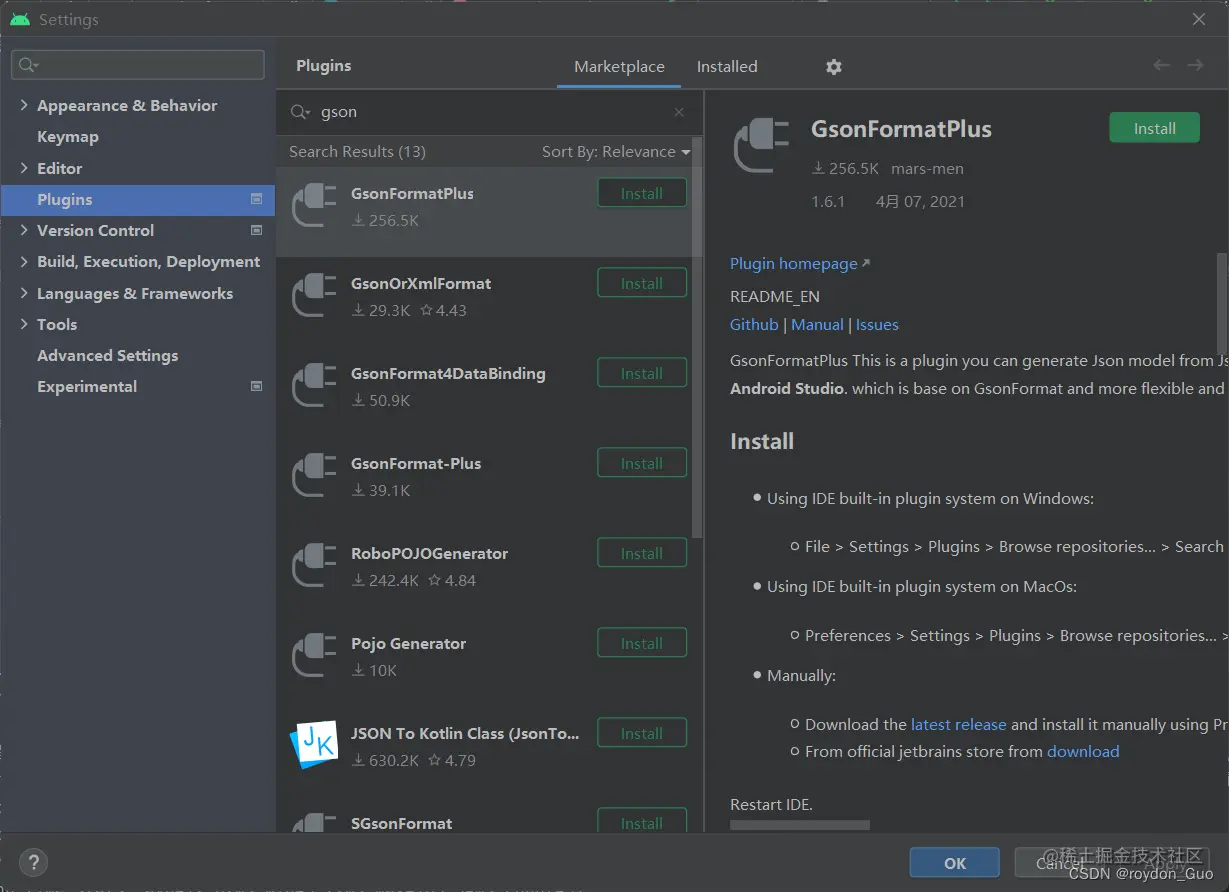Focus the settings sidebar search field
The image size is (1229, 892).
(x=138, y=65)
